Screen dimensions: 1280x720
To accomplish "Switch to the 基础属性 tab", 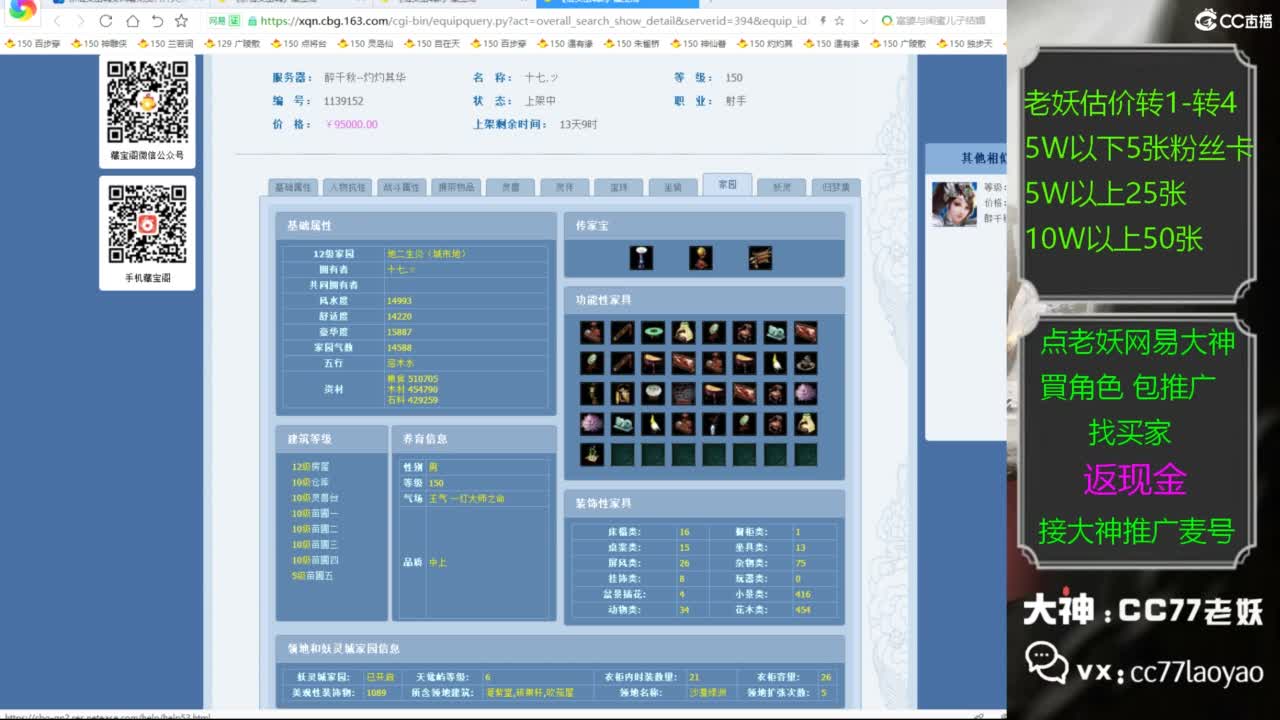I will (292, 187).
